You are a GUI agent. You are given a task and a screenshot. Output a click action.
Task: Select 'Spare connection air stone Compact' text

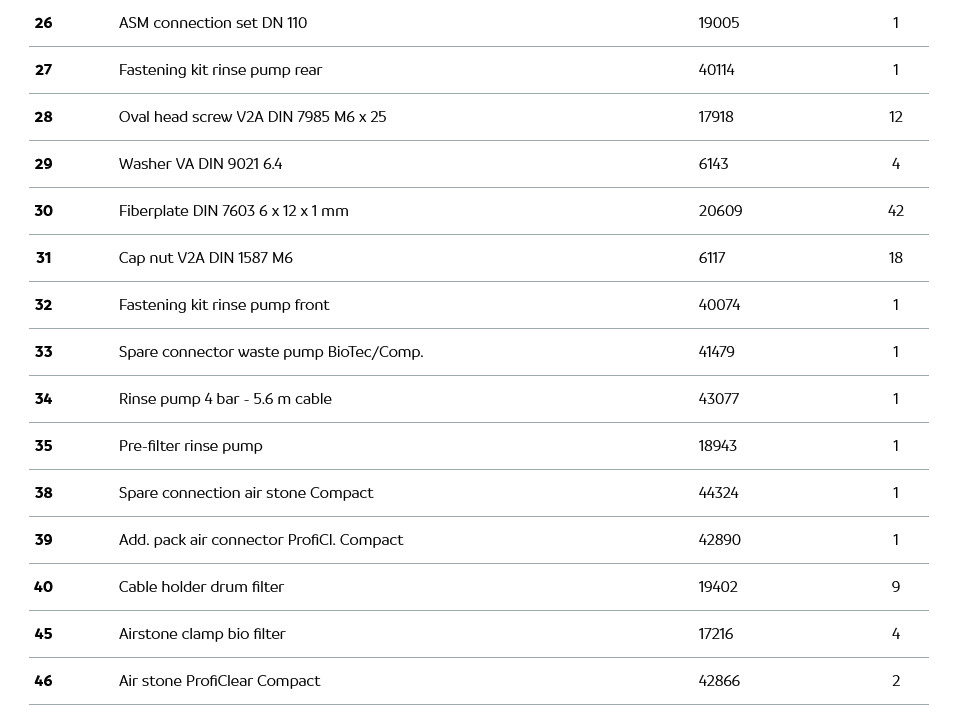click(x=246, y=493)
